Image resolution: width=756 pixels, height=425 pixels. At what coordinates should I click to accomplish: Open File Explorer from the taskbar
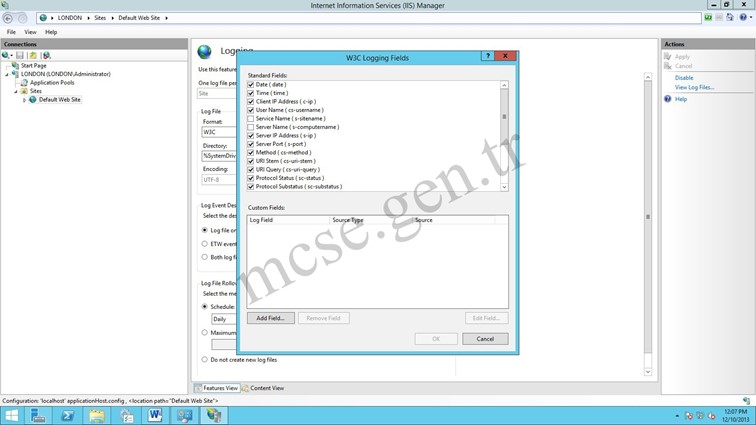(96, 415)
